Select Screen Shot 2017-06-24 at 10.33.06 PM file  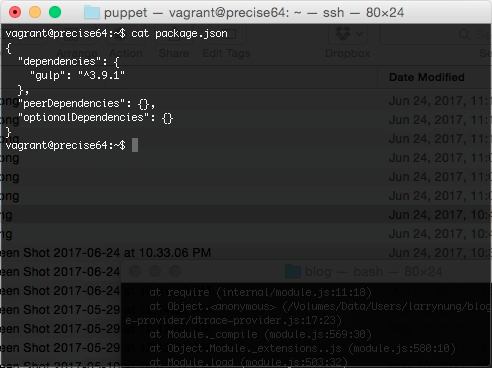click(105, 253)
